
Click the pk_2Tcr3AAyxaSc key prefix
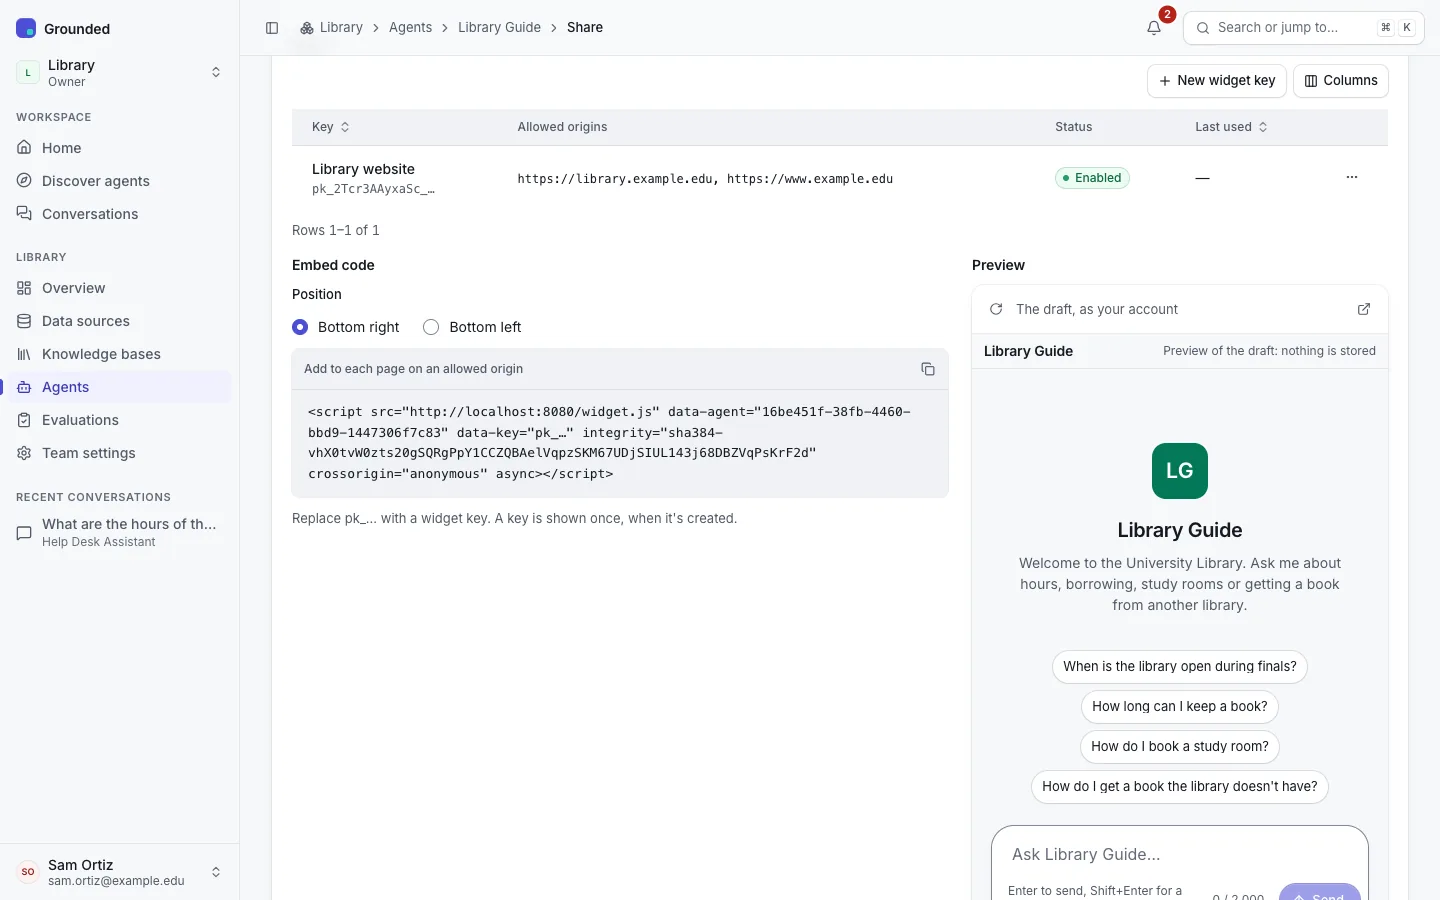pyautogui.click(x=373, y=189)
